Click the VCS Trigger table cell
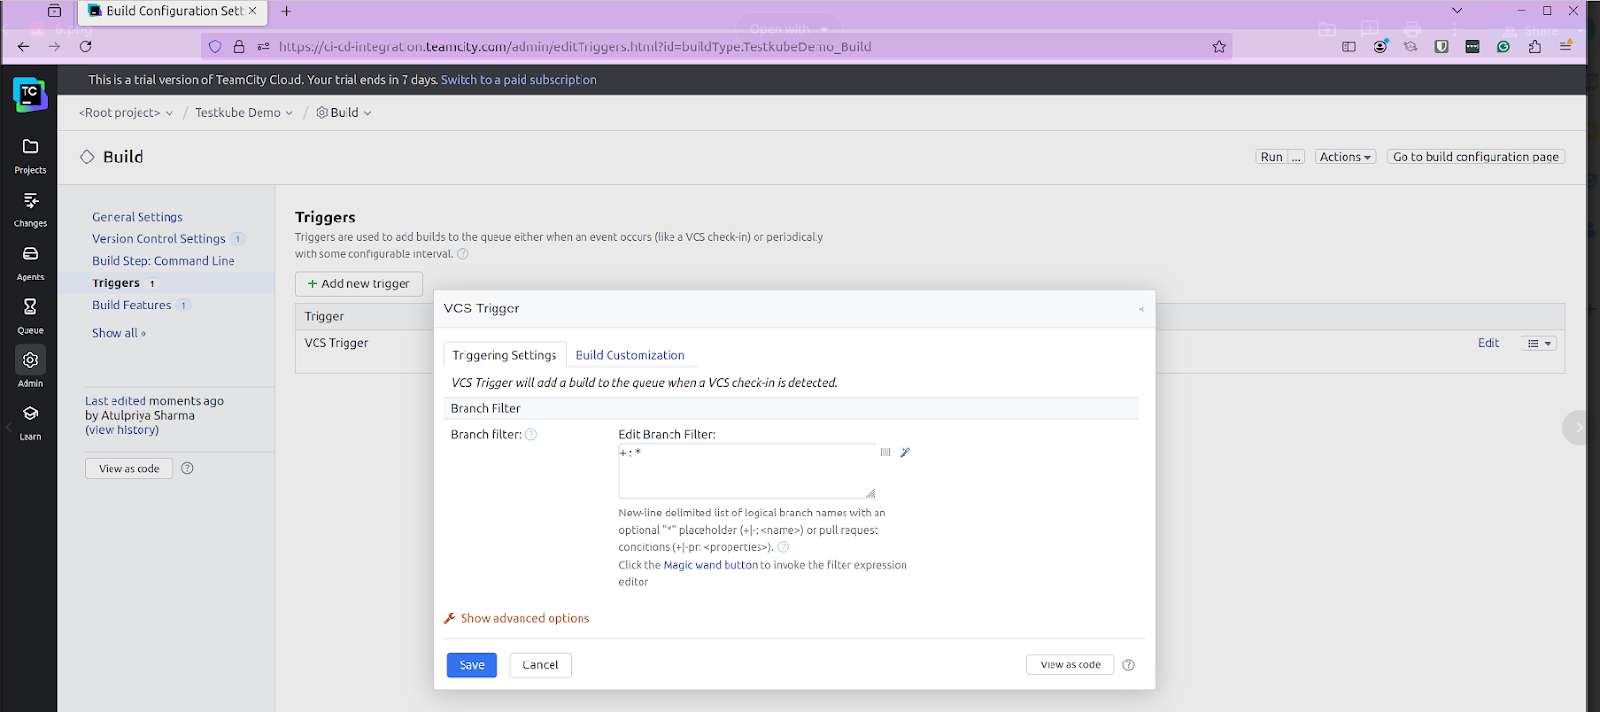 click(336, 343)
